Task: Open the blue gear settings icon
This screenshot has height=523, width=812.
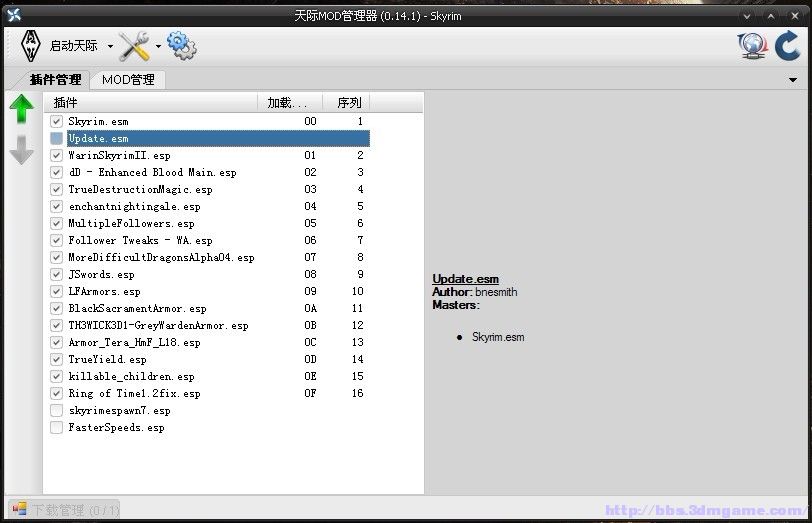Action: pyautogui.click(x=181, y=46)
